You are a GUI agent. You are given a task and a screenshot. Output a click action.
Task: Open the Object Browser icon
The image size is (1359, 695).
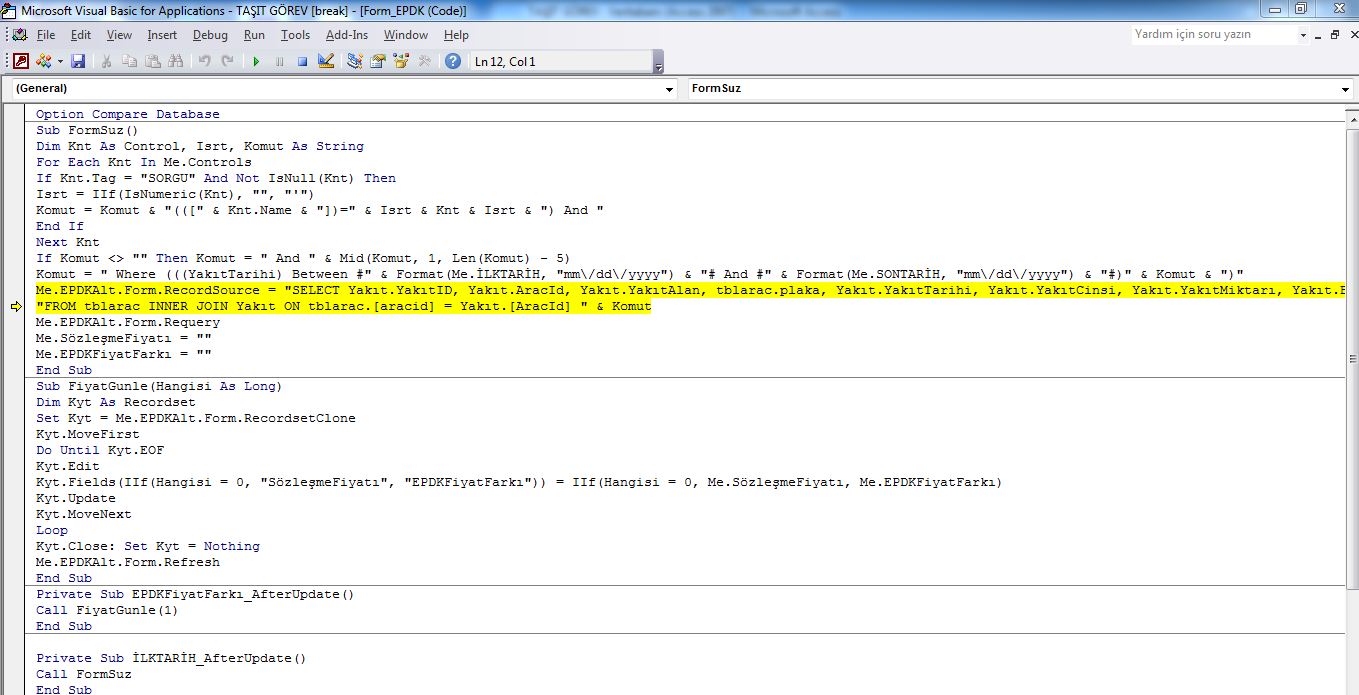click(x=401, y=61)
